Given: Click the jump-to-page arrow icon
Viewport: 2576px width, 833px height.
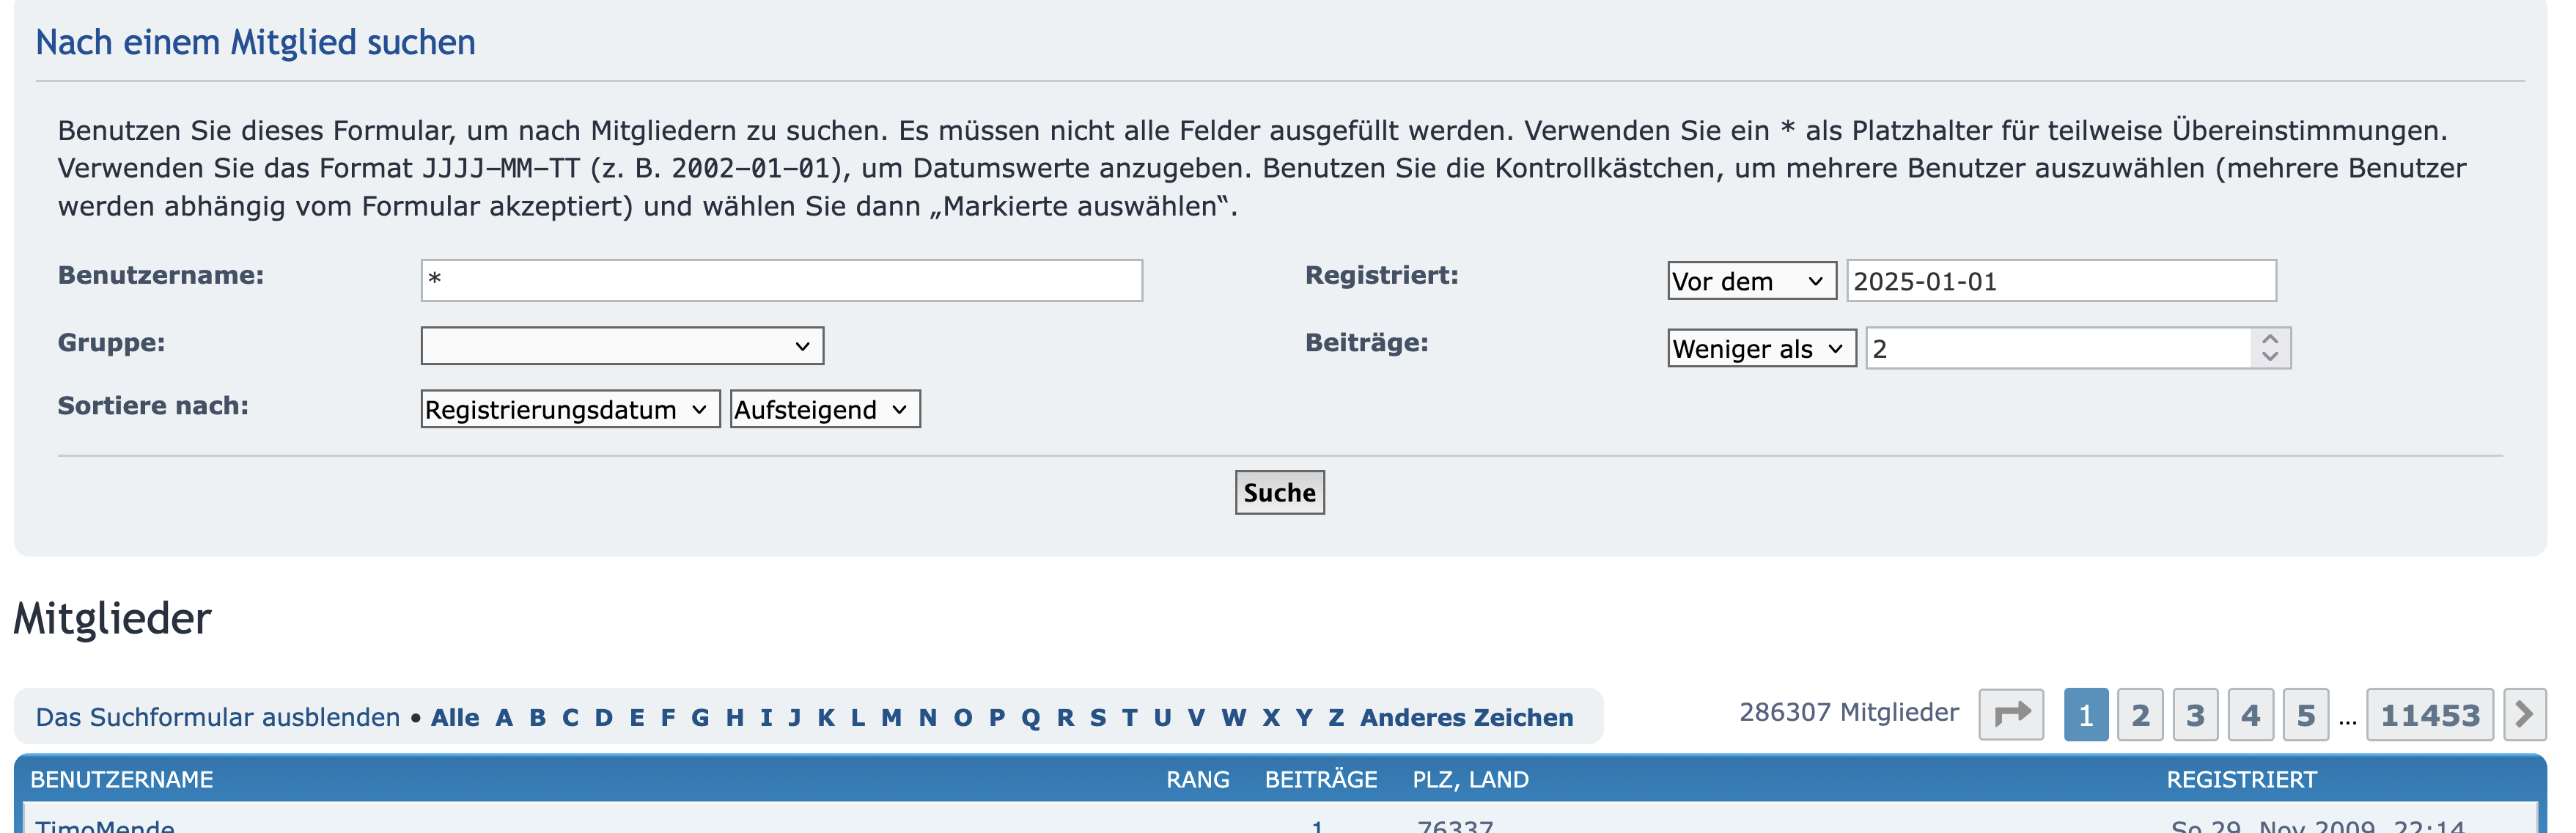Looking at the screenshot, I should pyautogui.click(x=2011, y=715).
